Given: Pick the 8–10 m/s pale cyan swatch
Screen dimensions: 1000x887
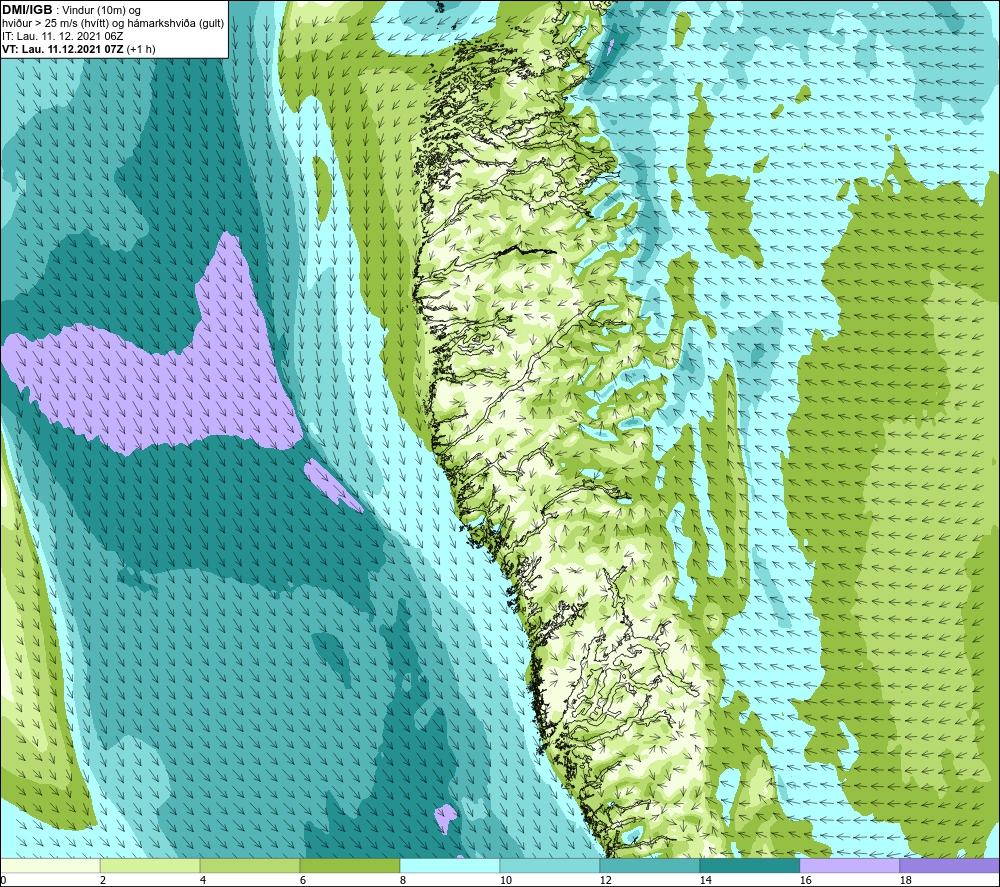Looking at the screenshot, I should point(450,866).
